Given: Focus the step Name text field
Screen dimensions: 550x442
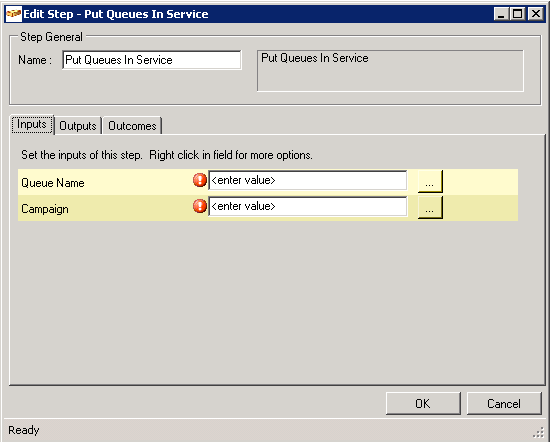Looking at the screenshot, I should (152, 60).
